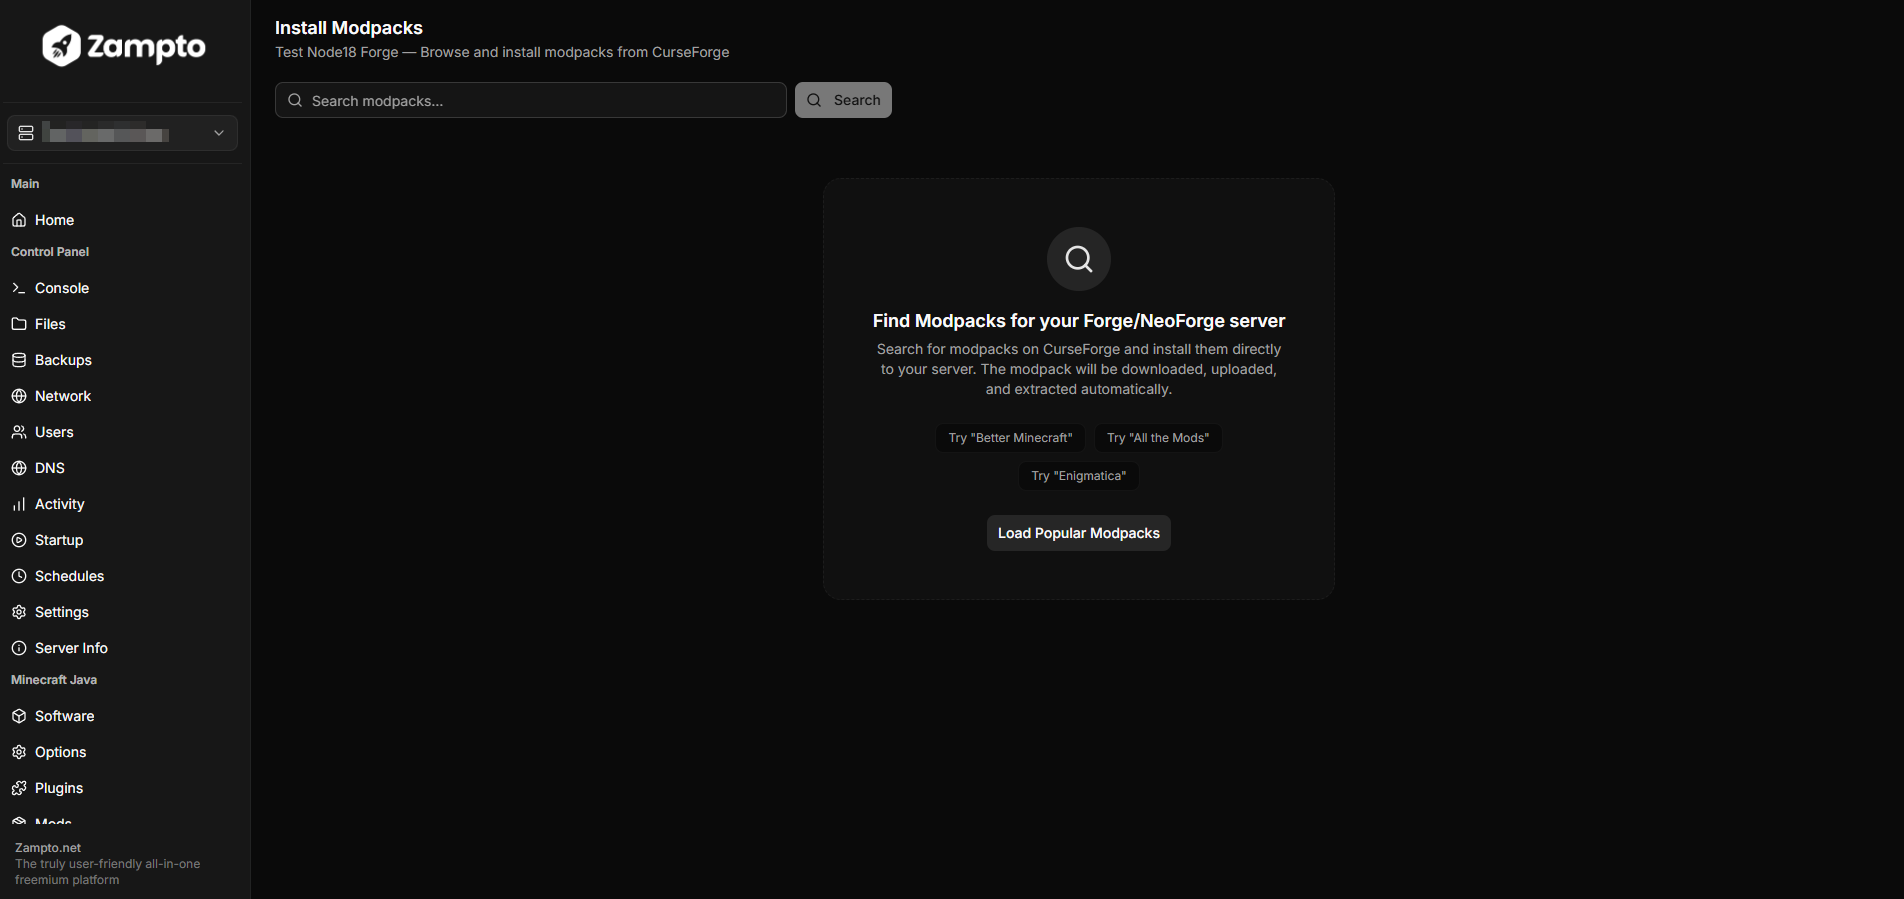Expand the server selector chevron
Viewport: 1904px width, 899px height.
click(x=219, y=133)
